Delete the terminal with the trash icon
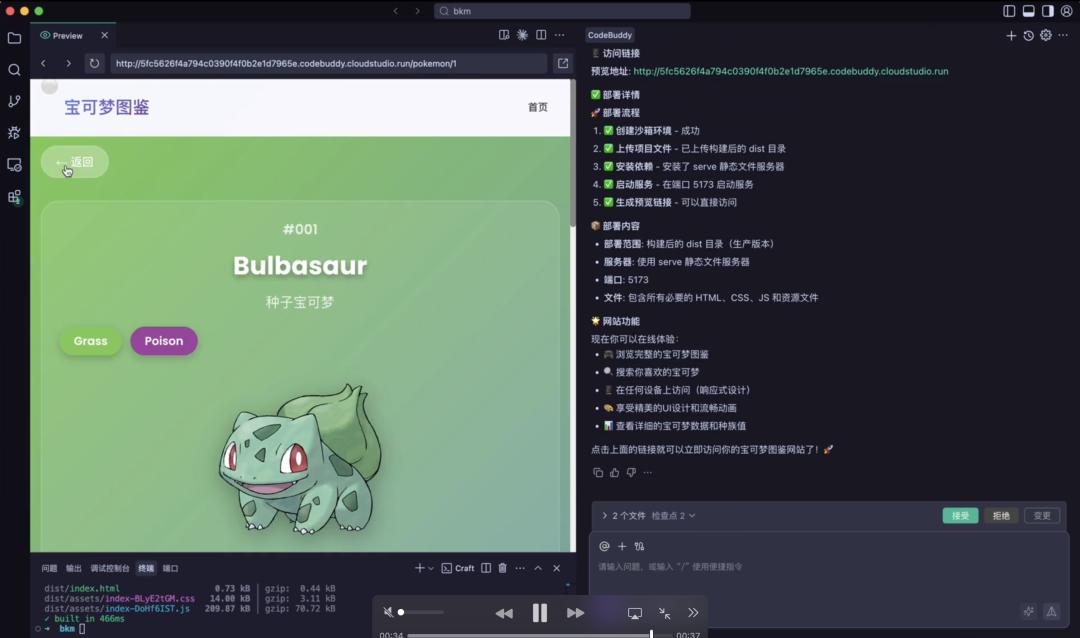1080x638 pixels. pos(502,568)
